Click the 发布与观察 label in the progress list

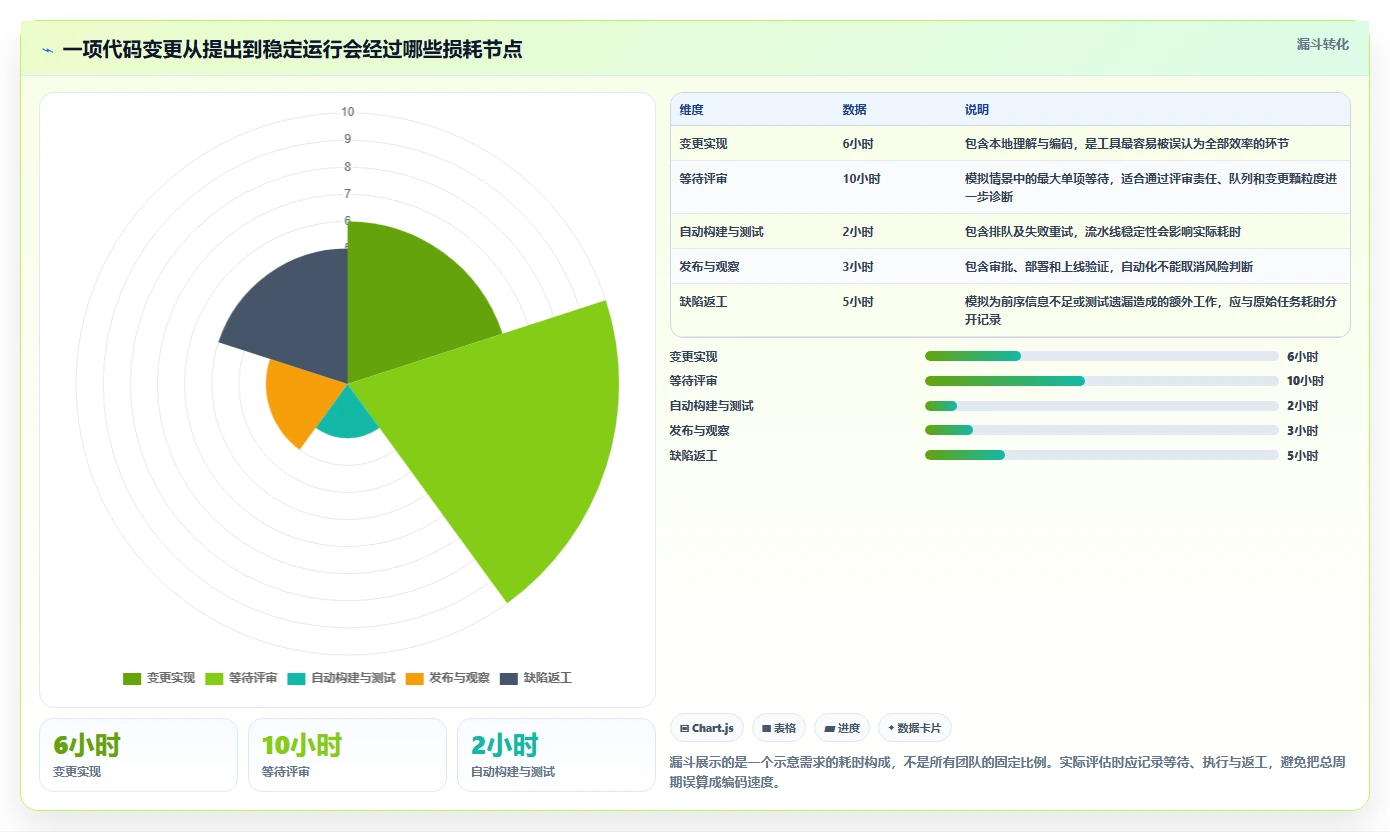(699, 431)
